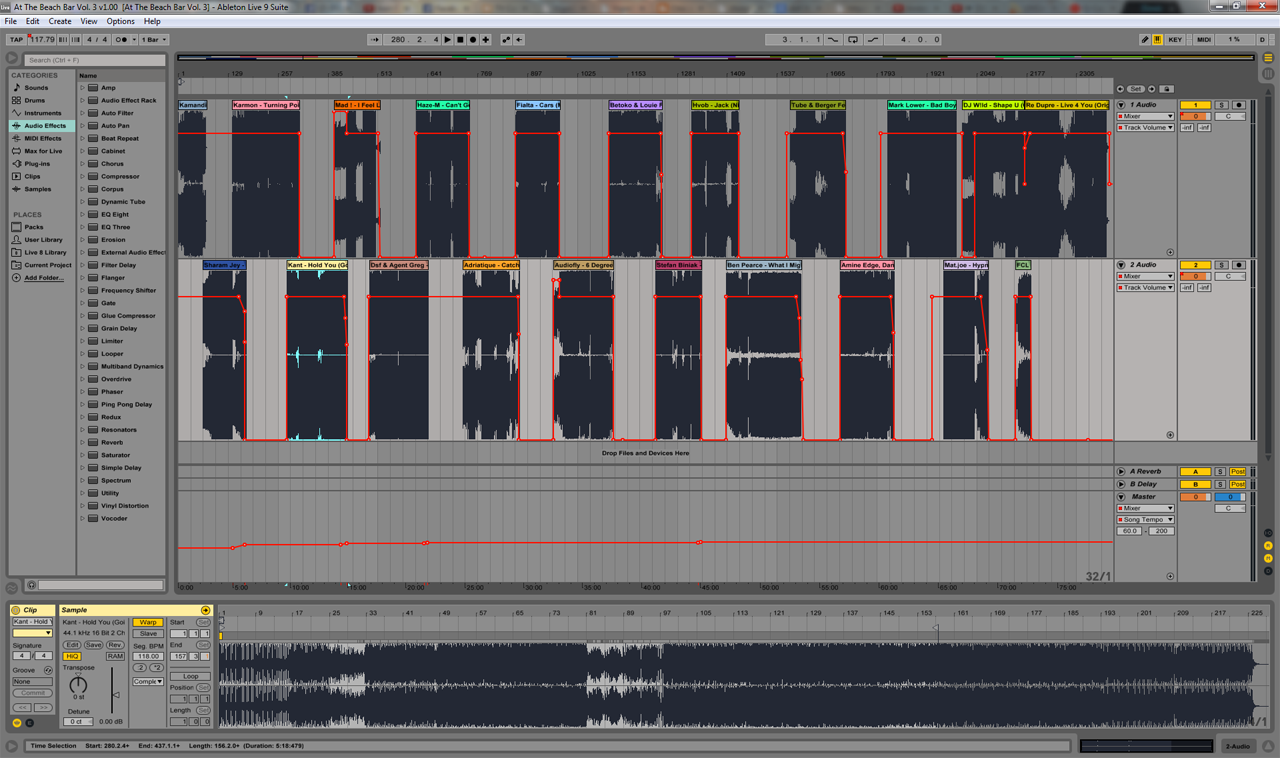Screen dimensions: 1280x758
Task: Open the quantization menu showing 1 Bar
Action: point(155,40)
